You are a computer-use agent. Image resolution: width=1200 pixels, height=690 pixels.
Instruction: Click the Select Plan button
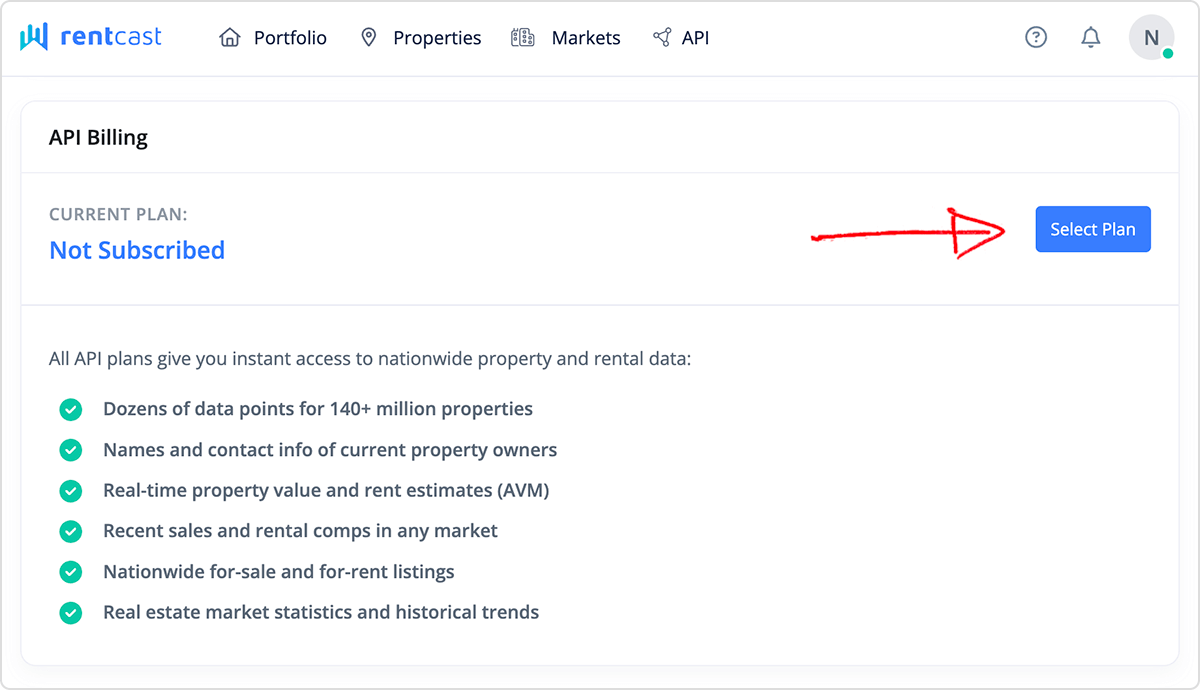1093,229
